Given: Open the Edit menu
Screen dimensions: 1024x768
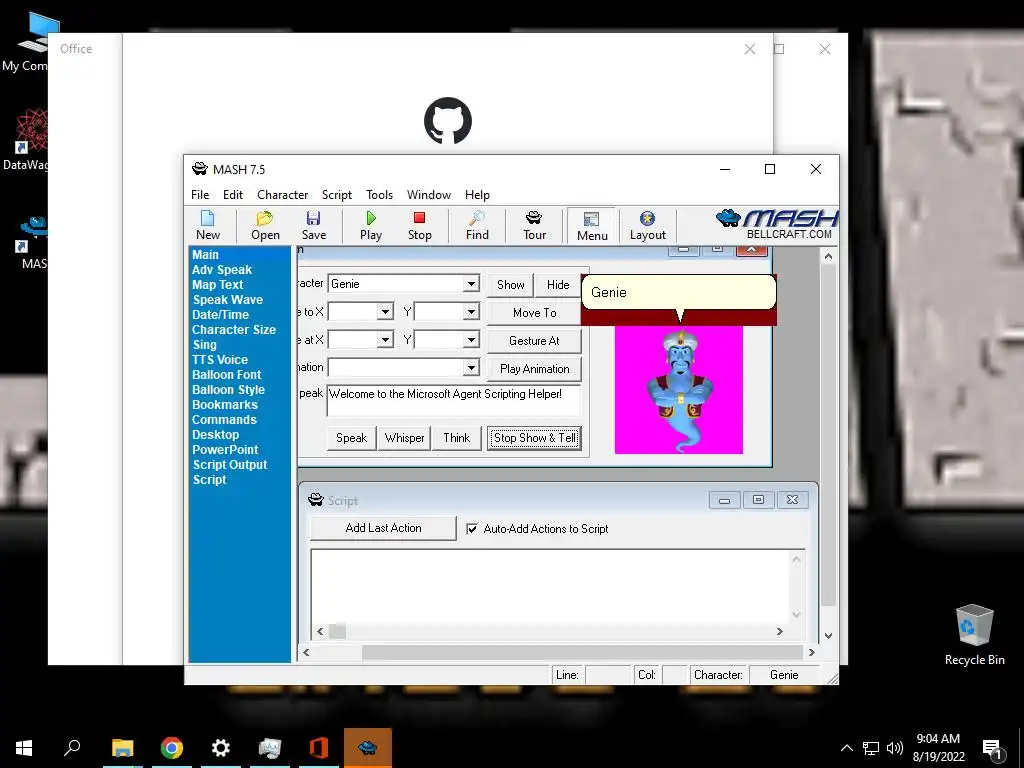Looking at the screenshot, I should point(232,195).
